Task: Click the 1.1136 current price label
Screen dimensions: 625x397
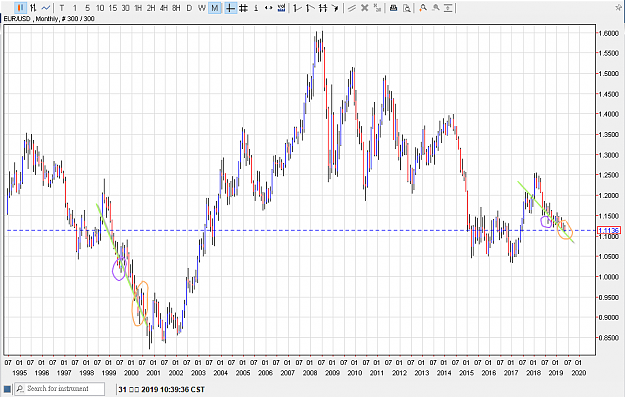Action: point(609,230)
